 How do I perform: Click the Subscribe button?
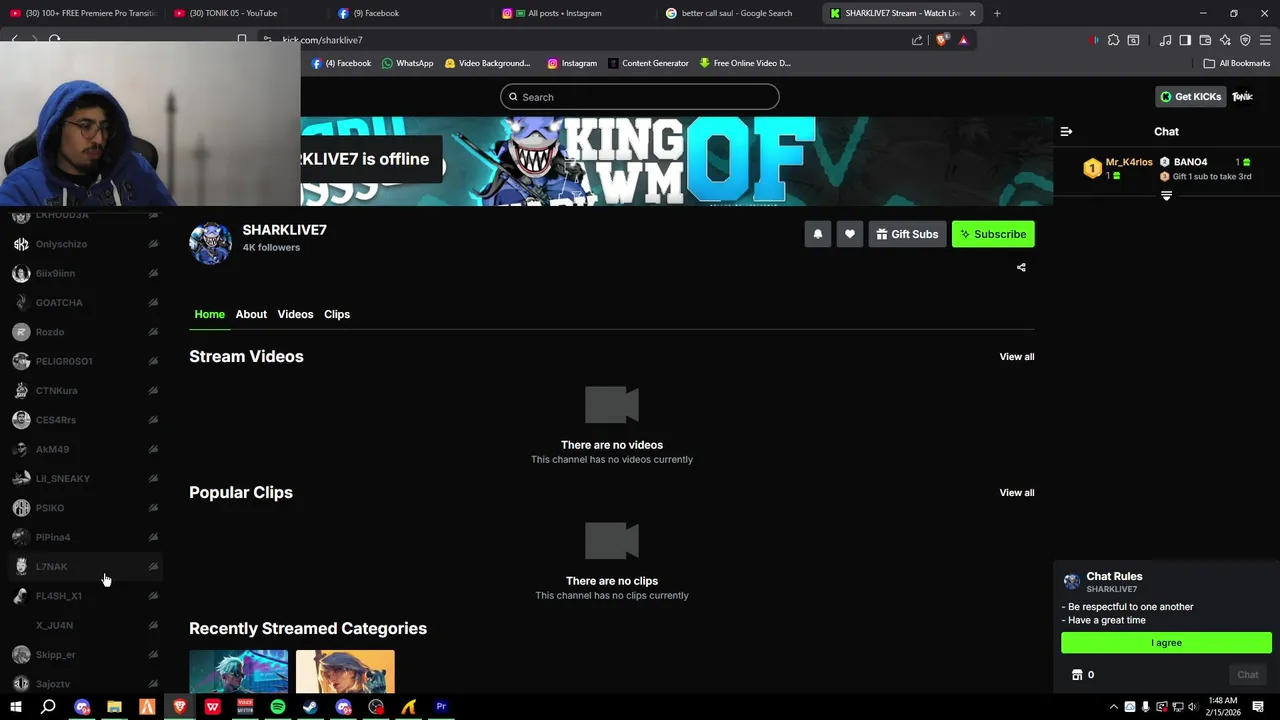tap(993, 234)
